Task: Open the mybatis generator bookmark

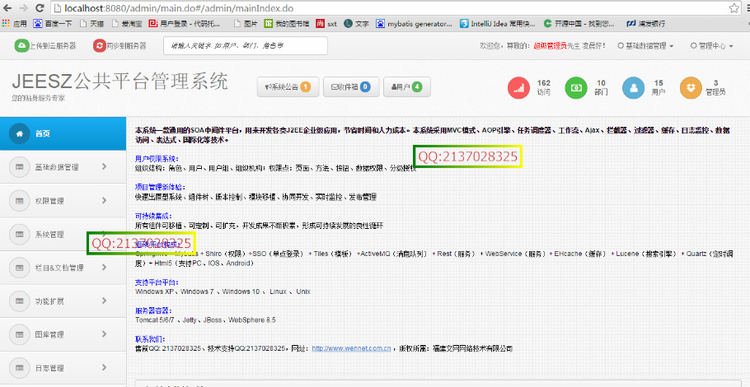Action: 414,23
